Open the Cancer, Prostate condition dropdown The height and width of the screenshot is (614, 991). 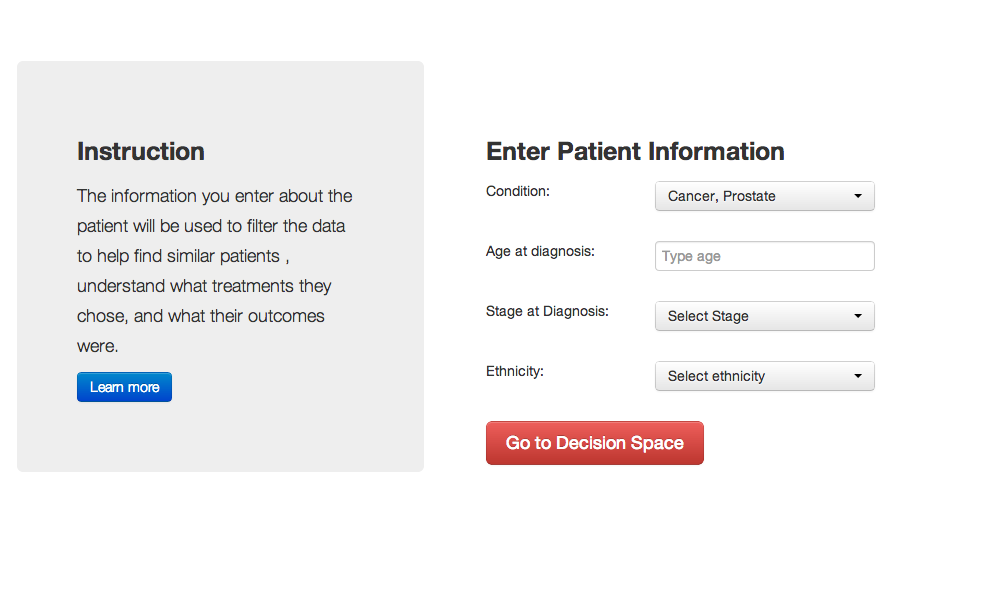coord(765,196)
